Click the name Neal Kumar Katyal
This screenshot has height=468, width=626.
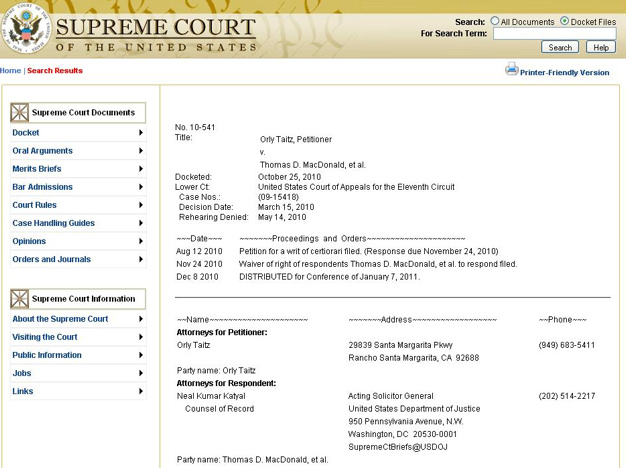(x=211, y=396)
